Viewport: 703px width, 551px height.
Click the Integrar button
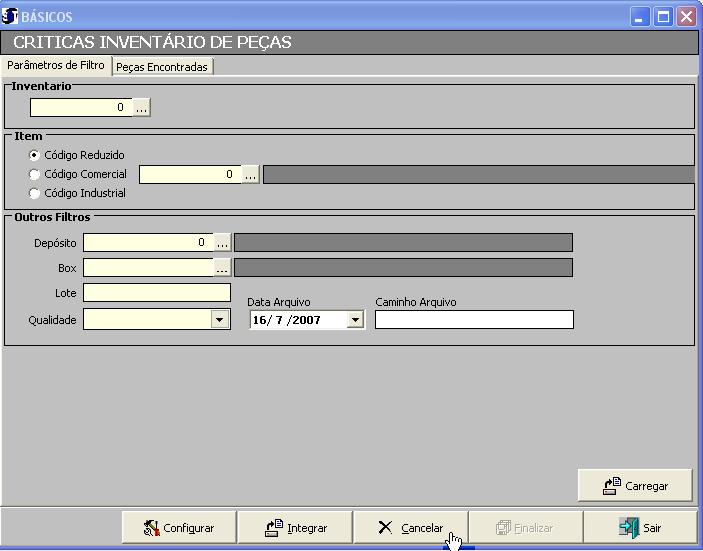[x=295, y=528]
